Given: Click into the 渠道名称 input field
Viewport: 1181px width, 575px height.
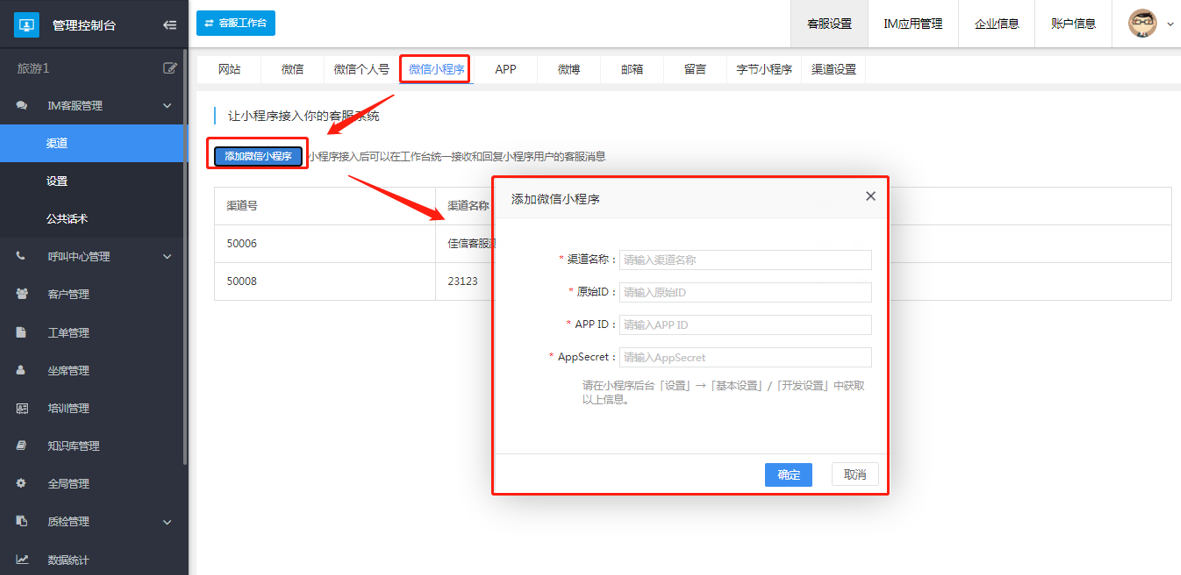Looking at the screenshot, I should click(x=745, y=260).
